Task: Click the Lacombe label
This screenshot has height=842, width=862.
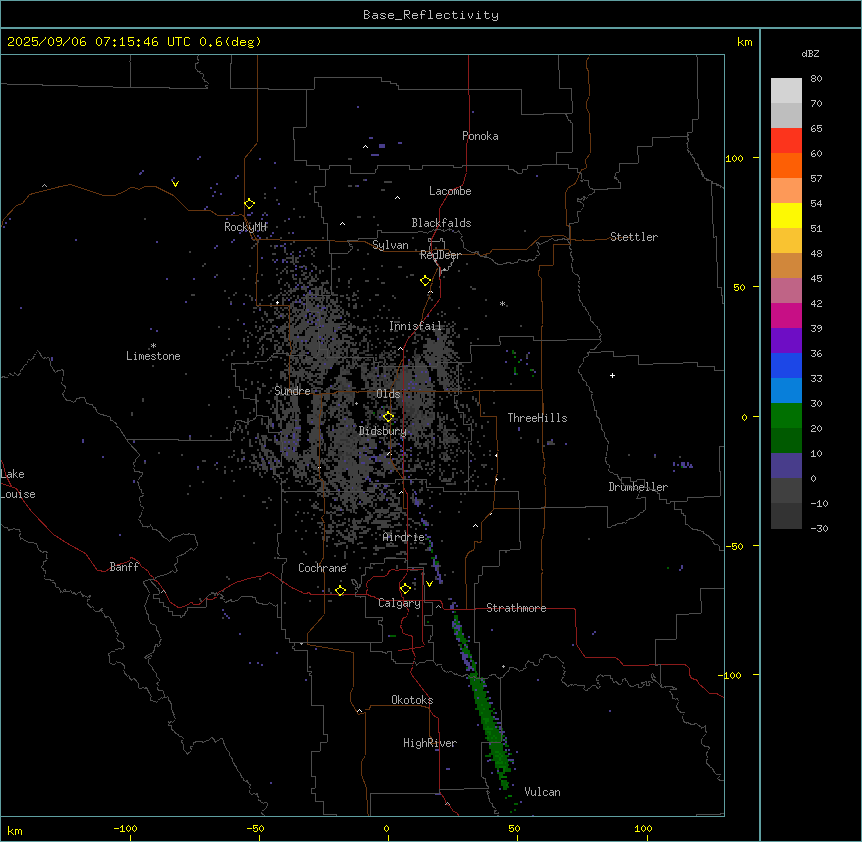Action: point(450,191)
